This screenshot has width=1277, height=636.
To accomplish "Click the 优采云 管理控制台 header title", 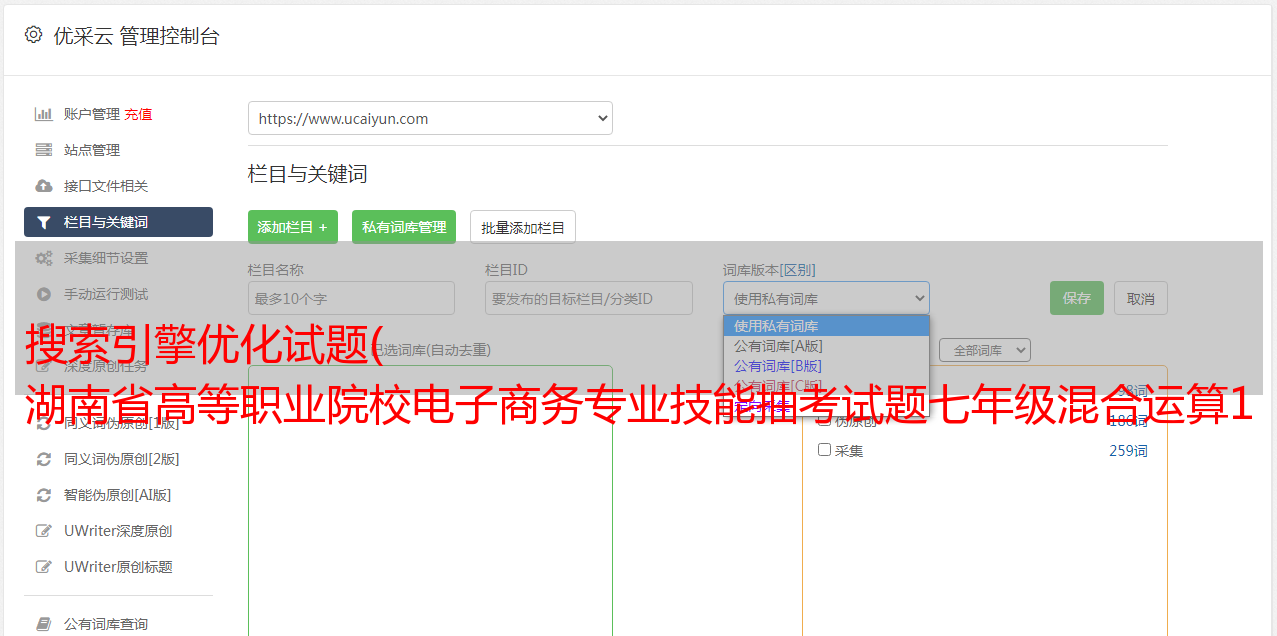I will pos(136,36).
